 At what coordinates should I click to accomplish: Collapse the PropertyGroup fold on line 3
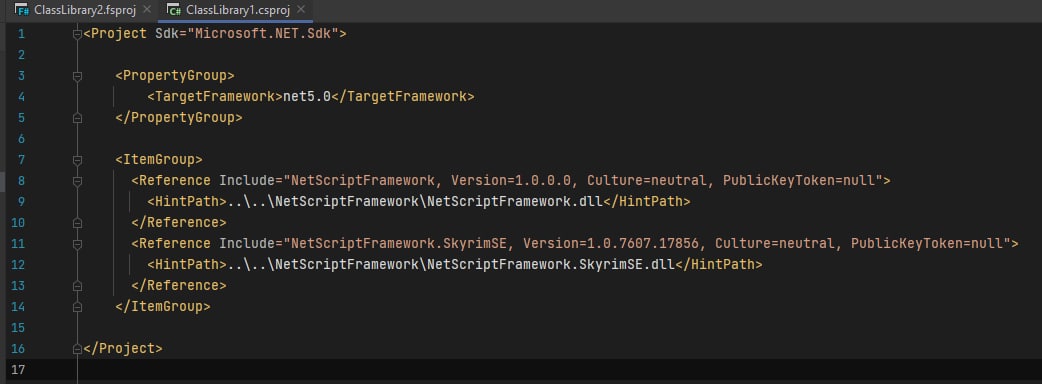77,76
